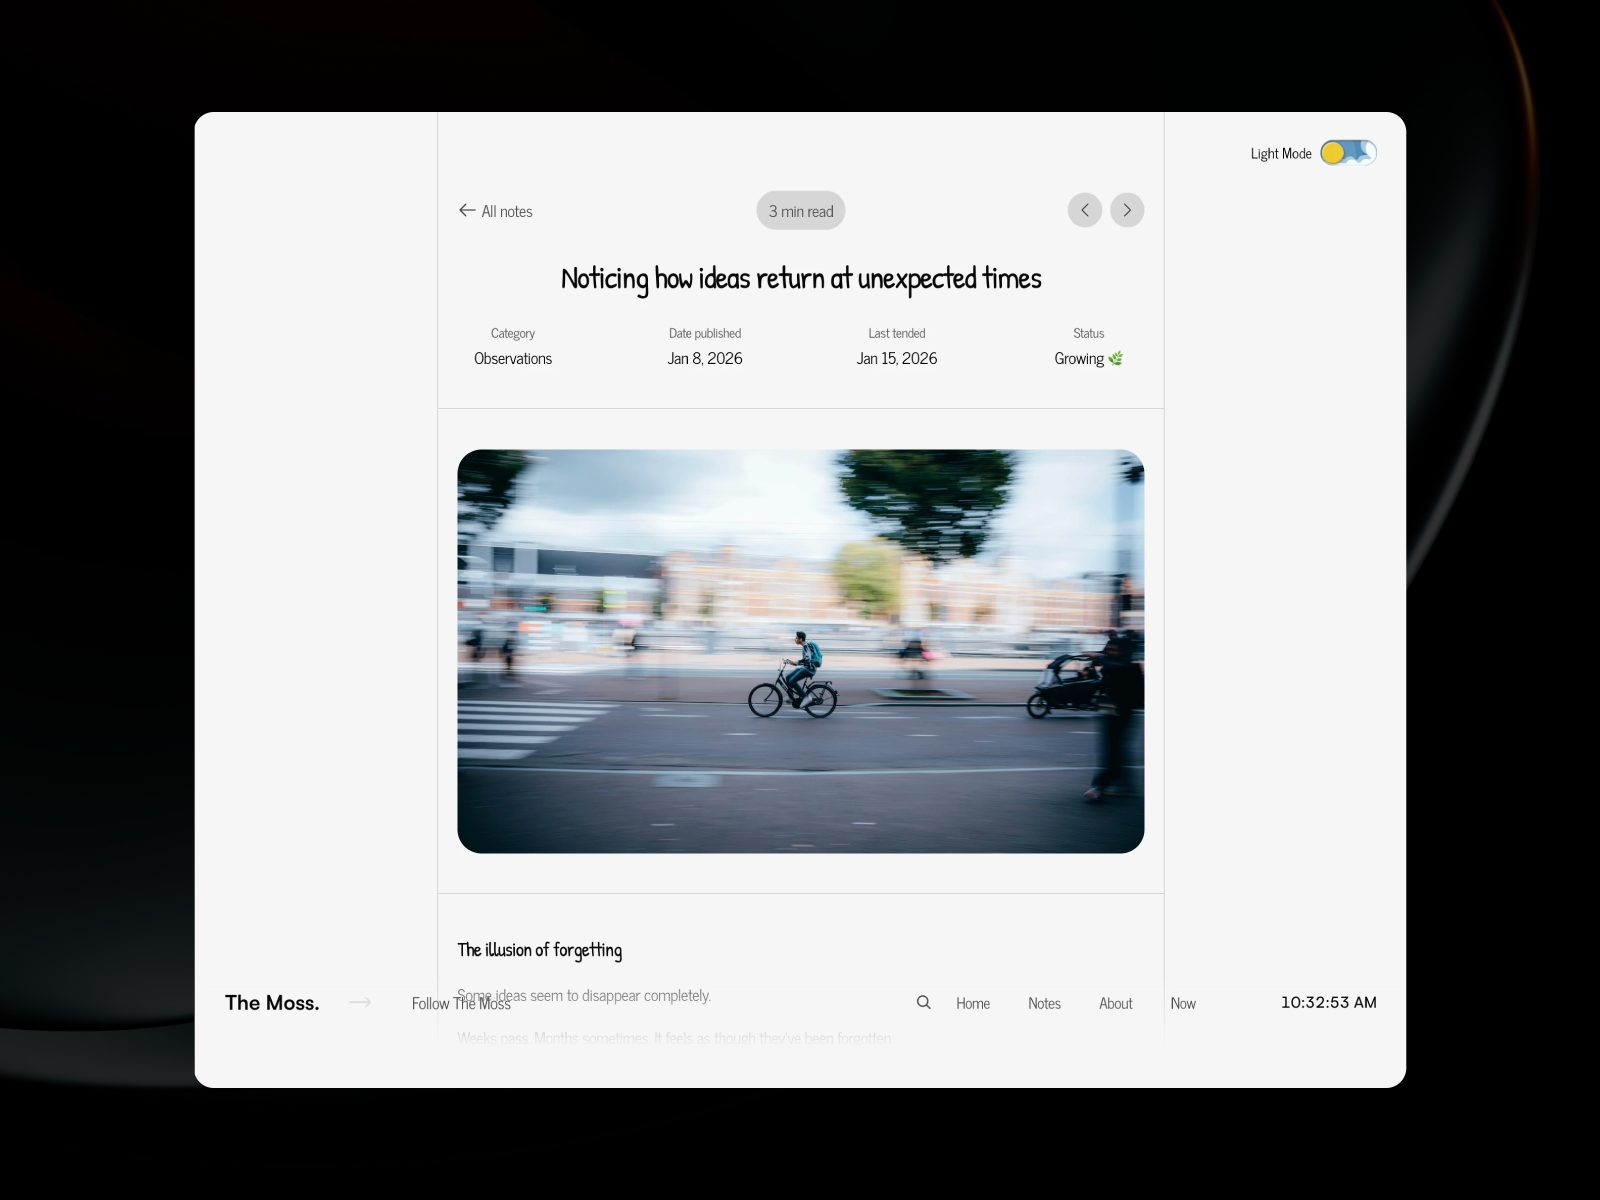This screenshot has width=1600, height=1200.
Task: Open the Notes nav item
Action: pos(1044,1003)
